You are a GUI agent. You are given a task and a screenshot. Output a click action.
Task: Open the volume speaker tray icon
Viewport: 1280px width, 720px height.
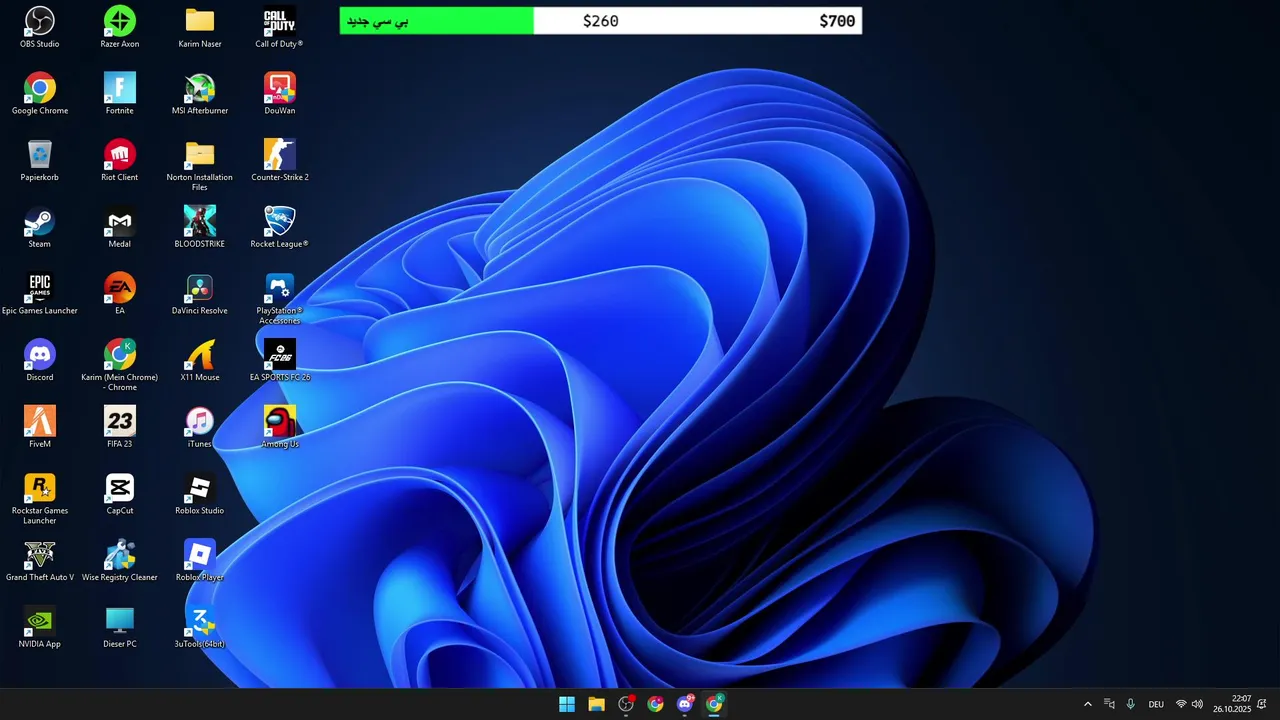coord(1197,704)
